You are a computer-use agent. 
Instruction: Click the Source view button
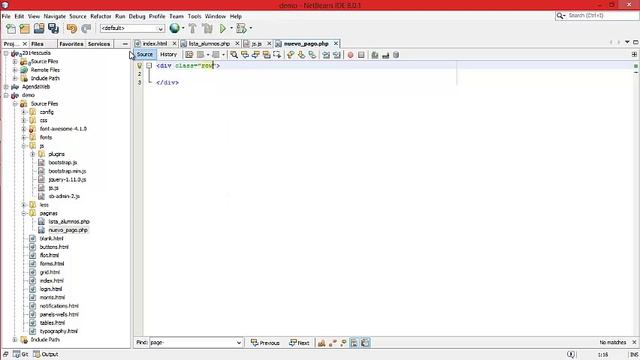144,54
